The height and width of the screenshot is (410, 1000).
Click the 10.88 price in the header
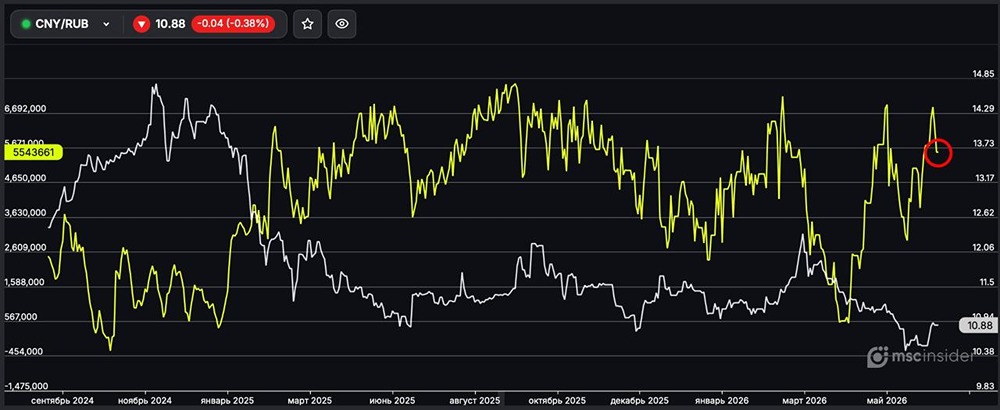point(170,24)
